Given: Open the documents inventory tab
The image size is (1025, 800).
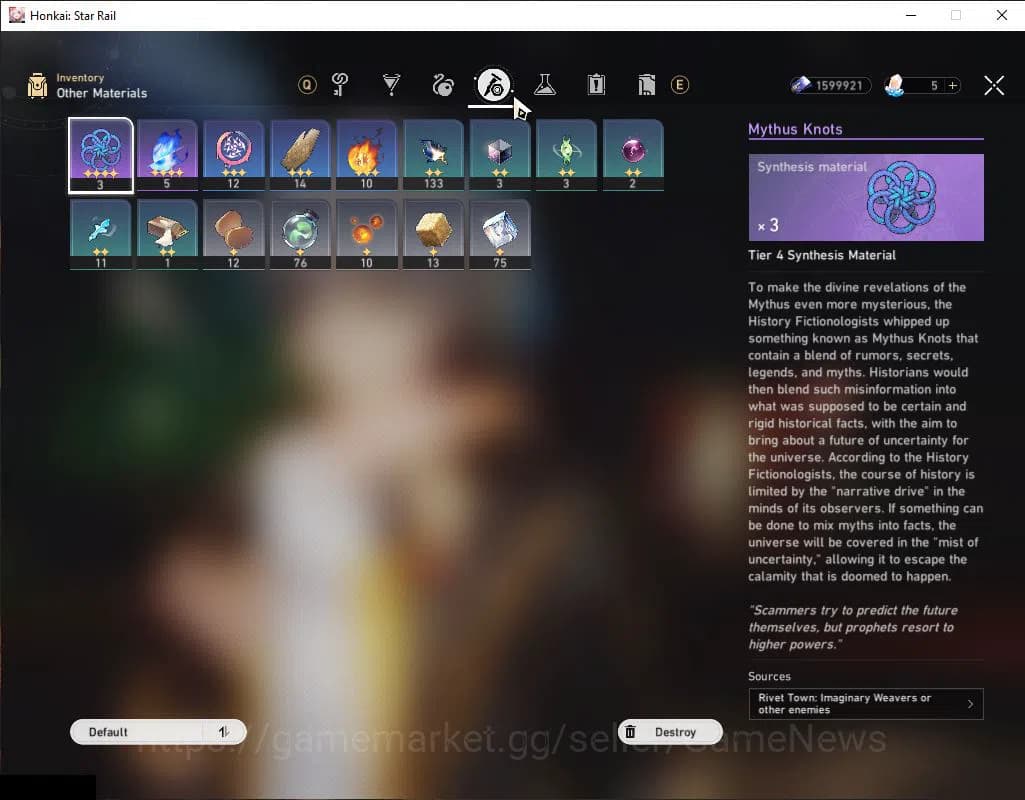Looking at the screenshot, I should (646, 84).
